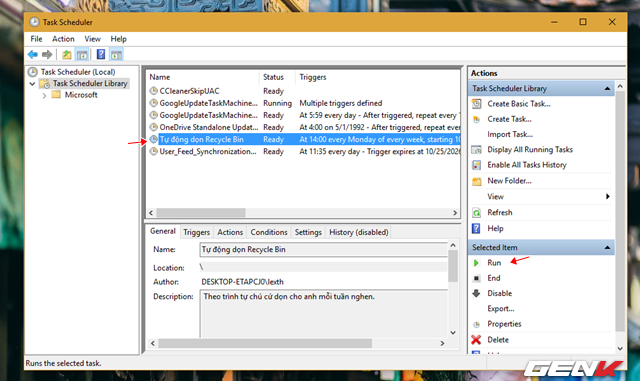The width and height of the screenshot is (640, 381).
Task: Click Actions pane scrollbar down arrow
Action: [x=620, y=348]
